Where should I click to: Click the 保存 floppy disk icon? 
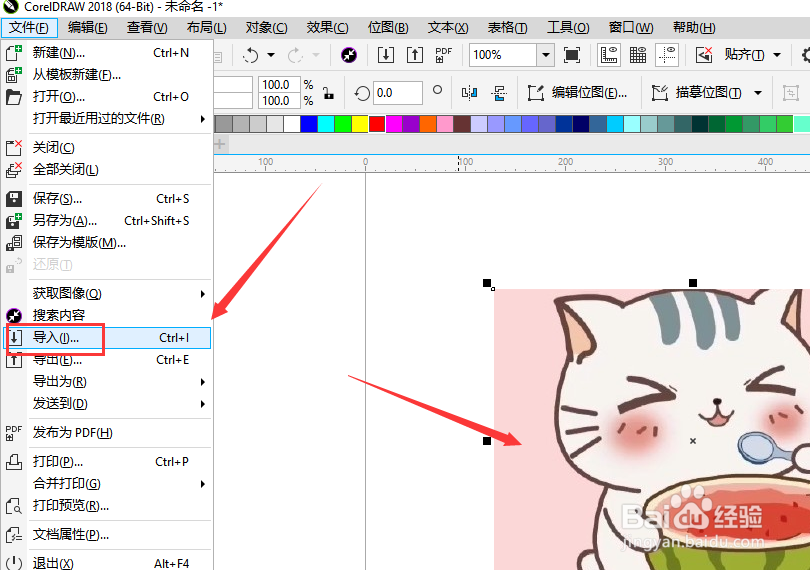pyautogui.click(x=14, y=199)
